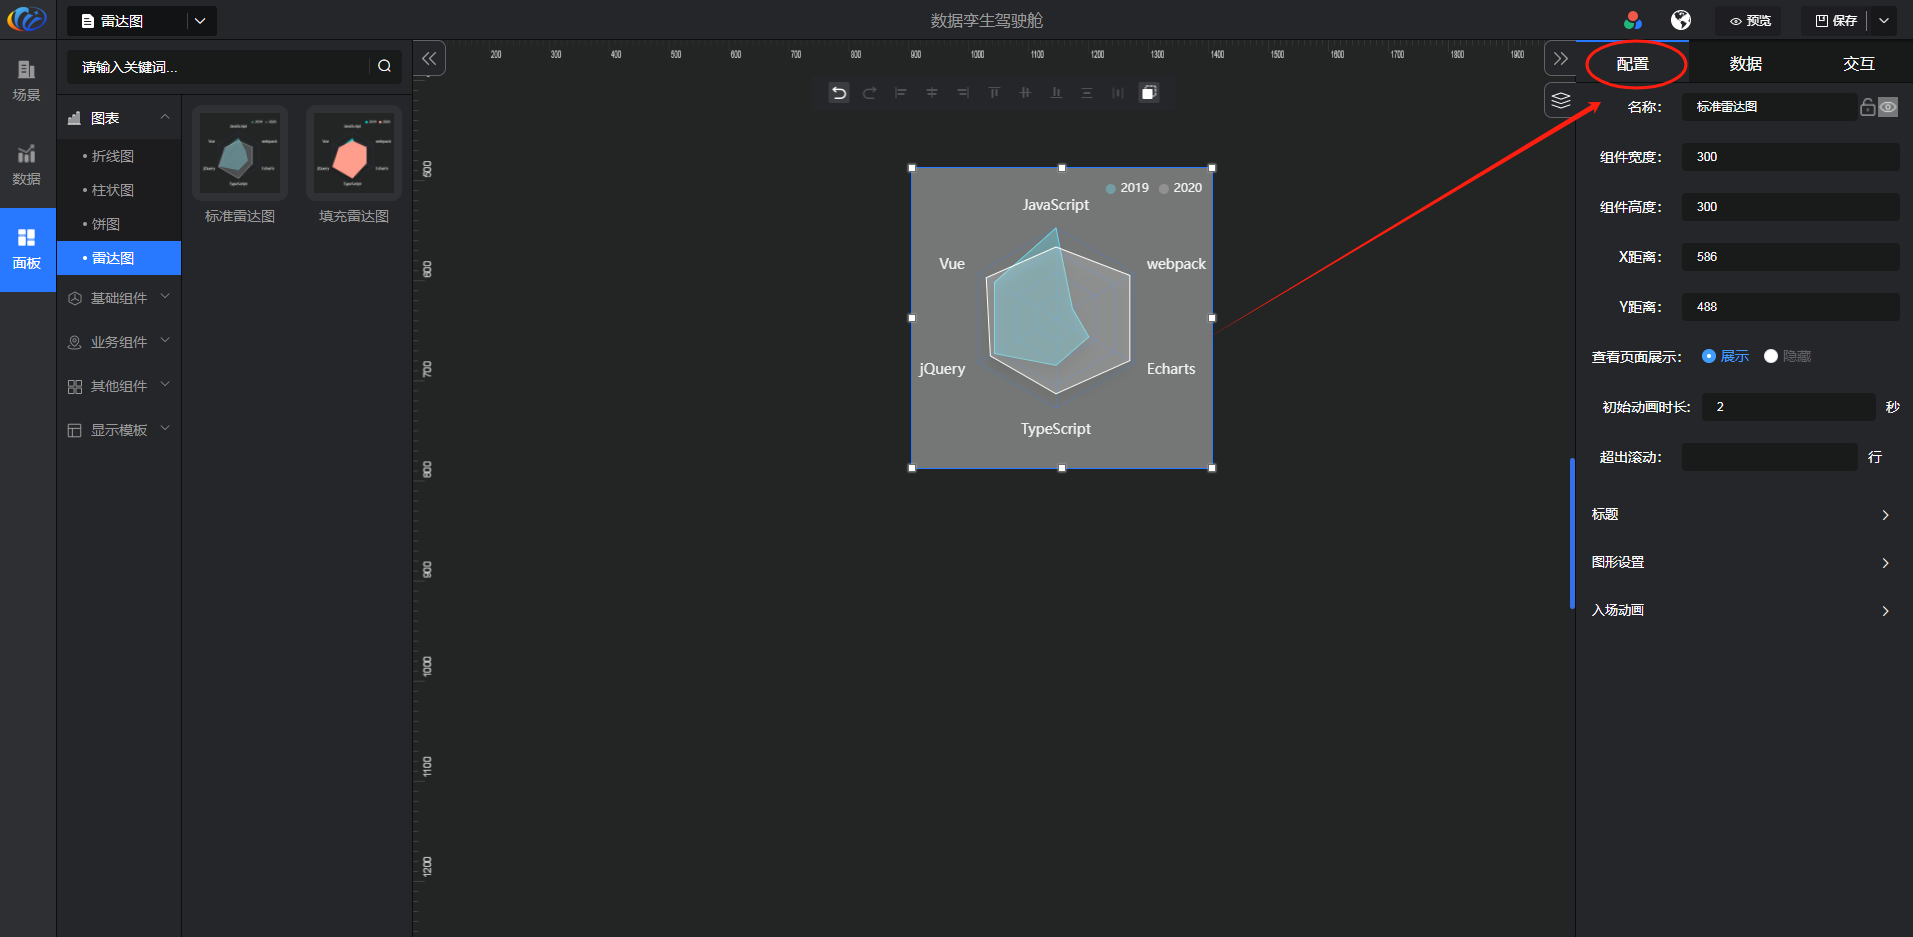
Task: Open the dropdown arrow next to 保存
Action: tap(1884, 20)
